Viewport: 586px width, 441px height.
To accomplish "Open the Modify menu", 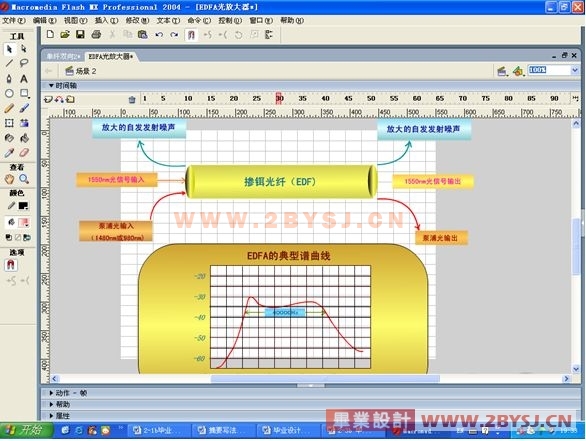I will click(x=137, y=21).
